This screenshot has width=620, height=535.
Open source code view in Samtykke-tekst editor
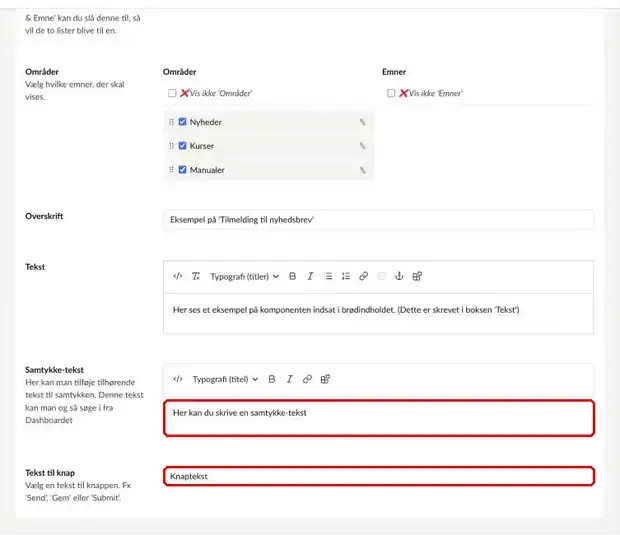(178, 379)
